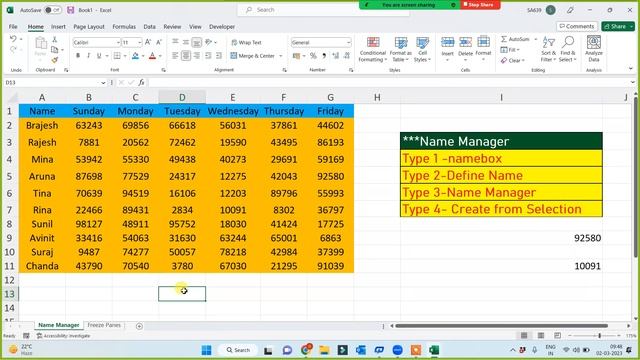Click the Copy icon

pyautogui.click(x=55, y=49)
